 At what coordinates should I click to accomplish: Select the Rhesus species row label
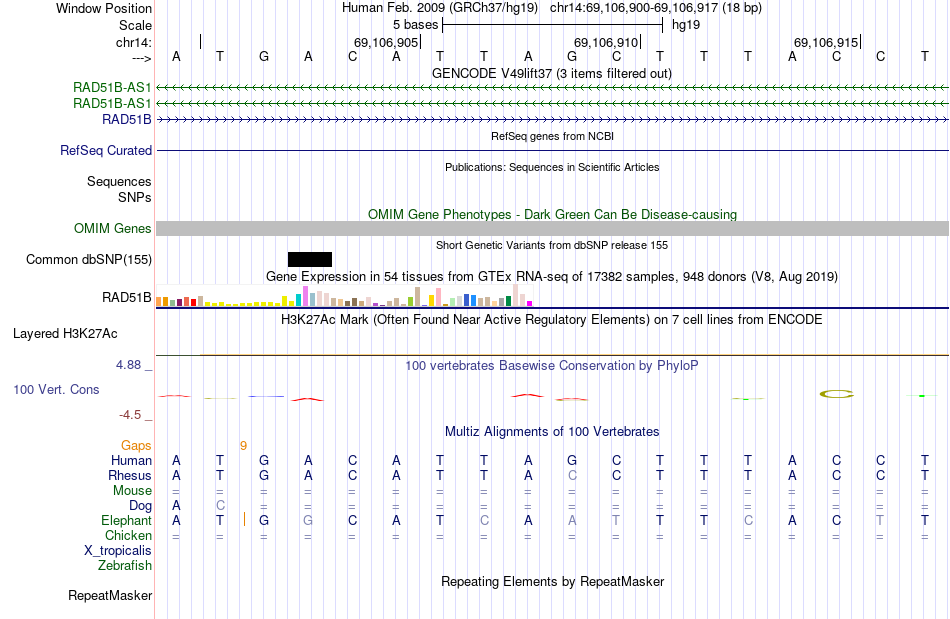(130, 475)
